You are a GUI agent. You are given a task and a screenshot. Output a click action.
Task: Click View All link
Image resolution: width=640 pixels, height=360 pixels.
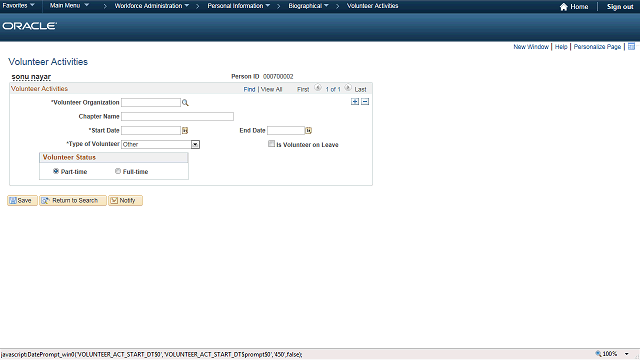click(x=271, y=89)
